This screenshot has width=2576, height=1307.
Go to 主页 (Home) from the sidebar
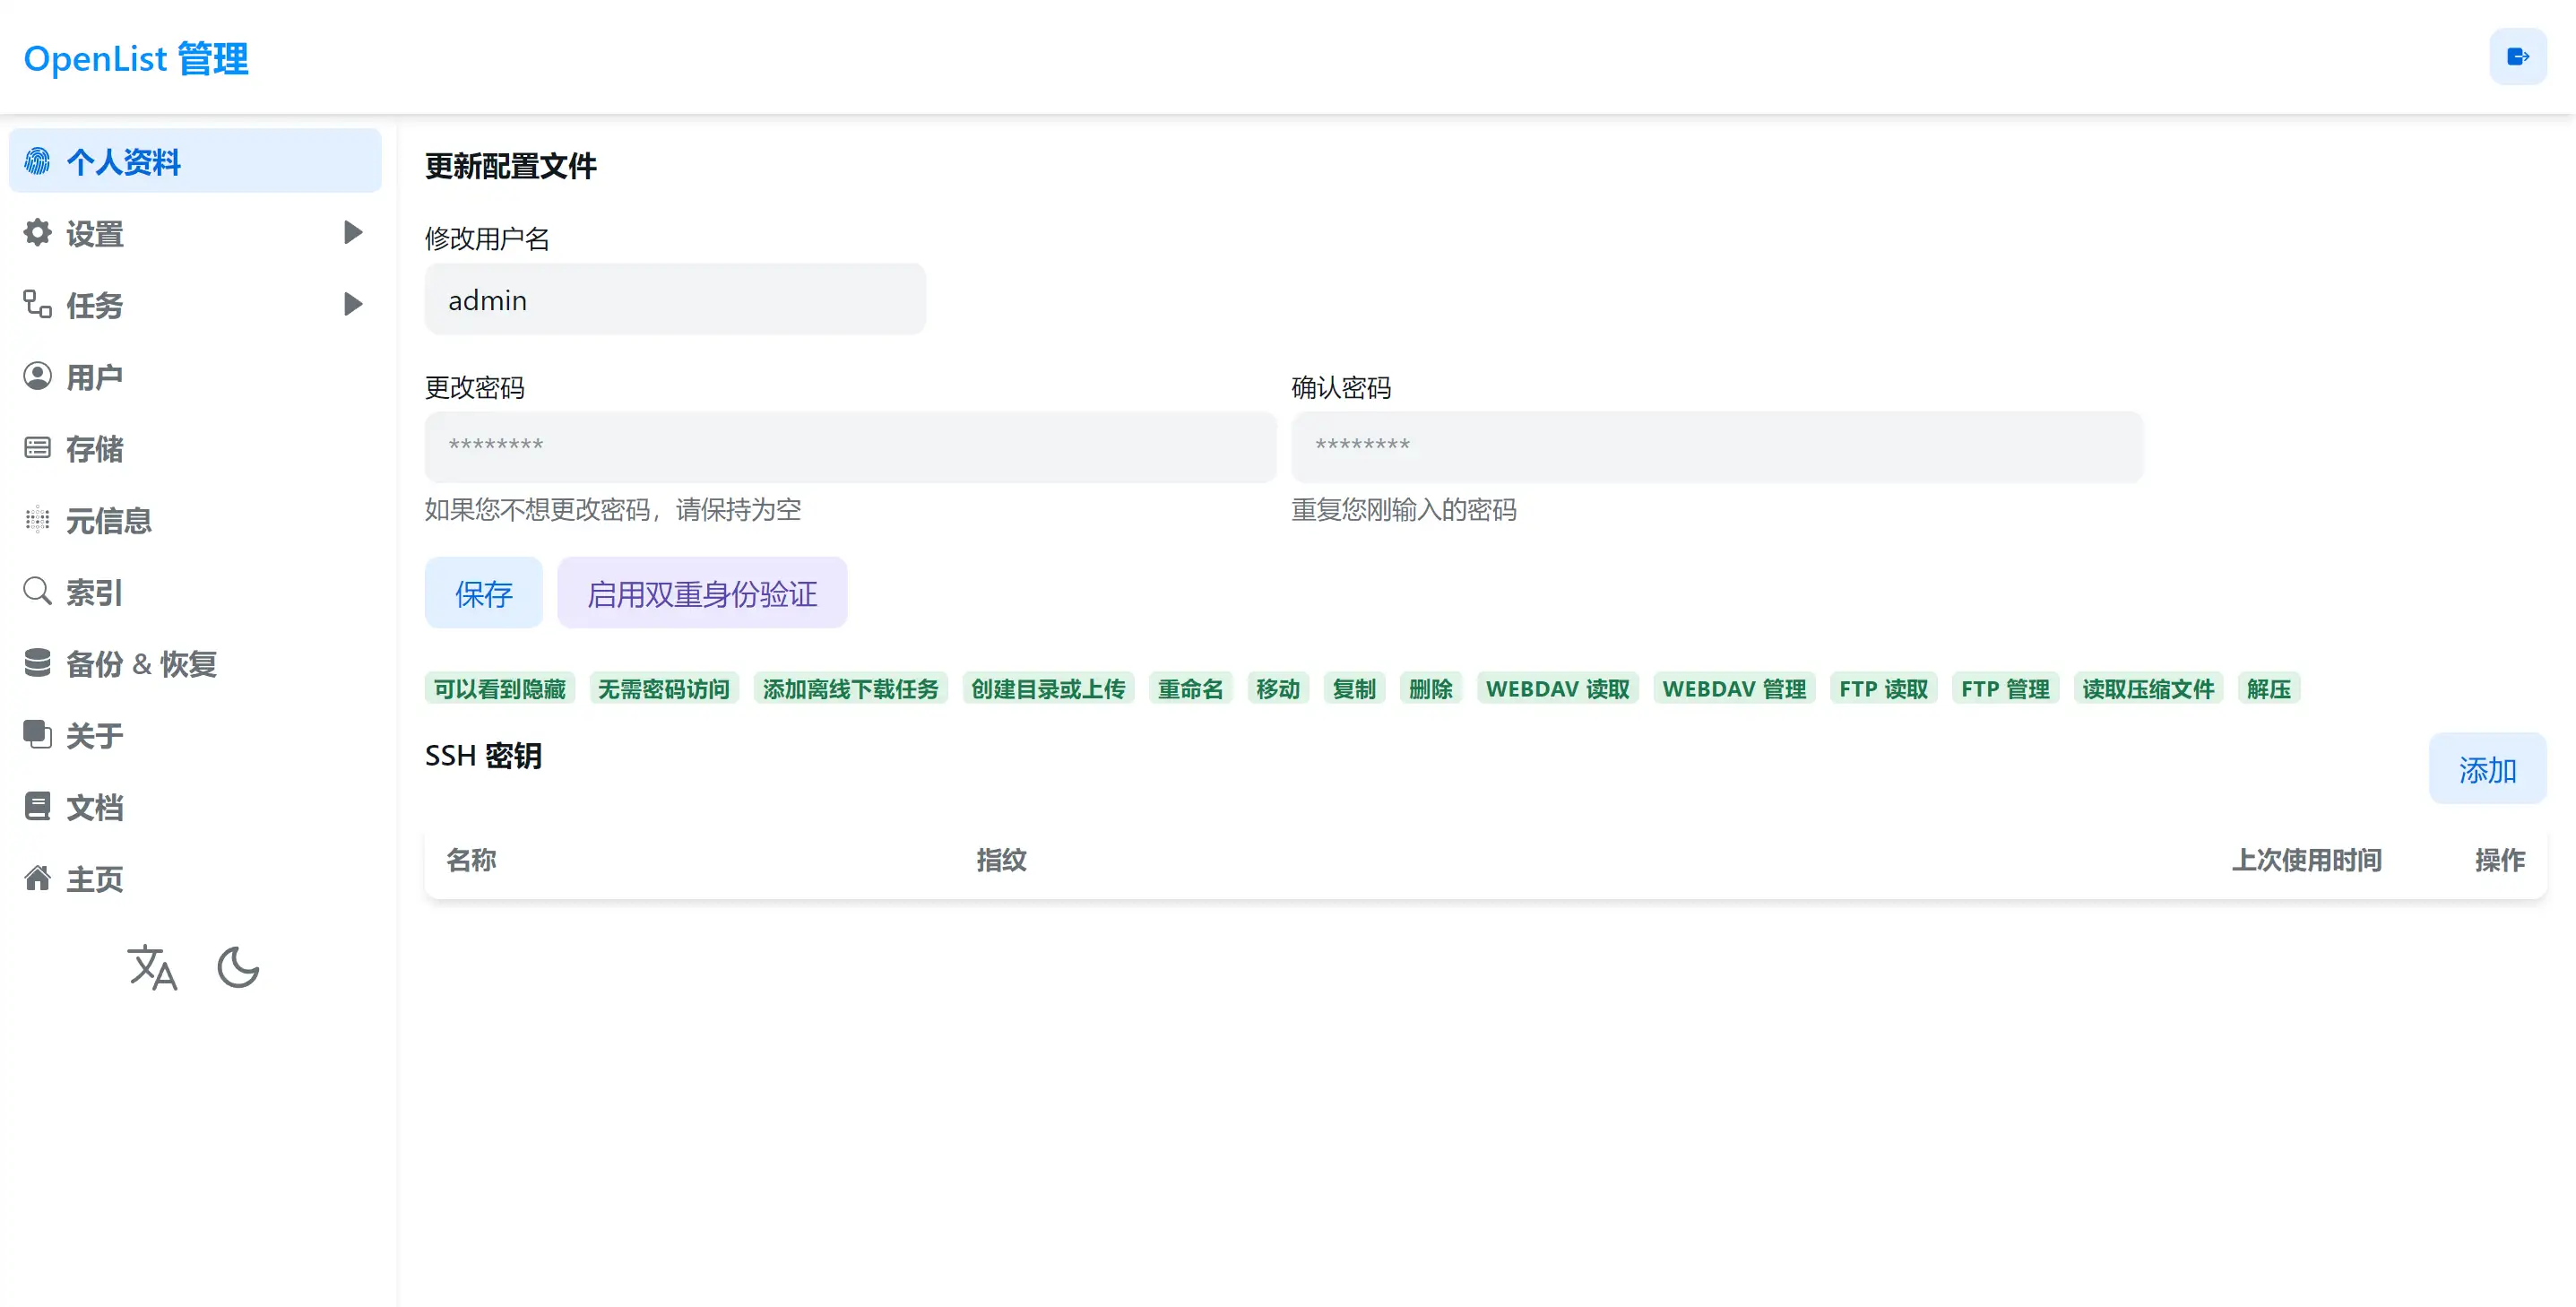(94, 879)
